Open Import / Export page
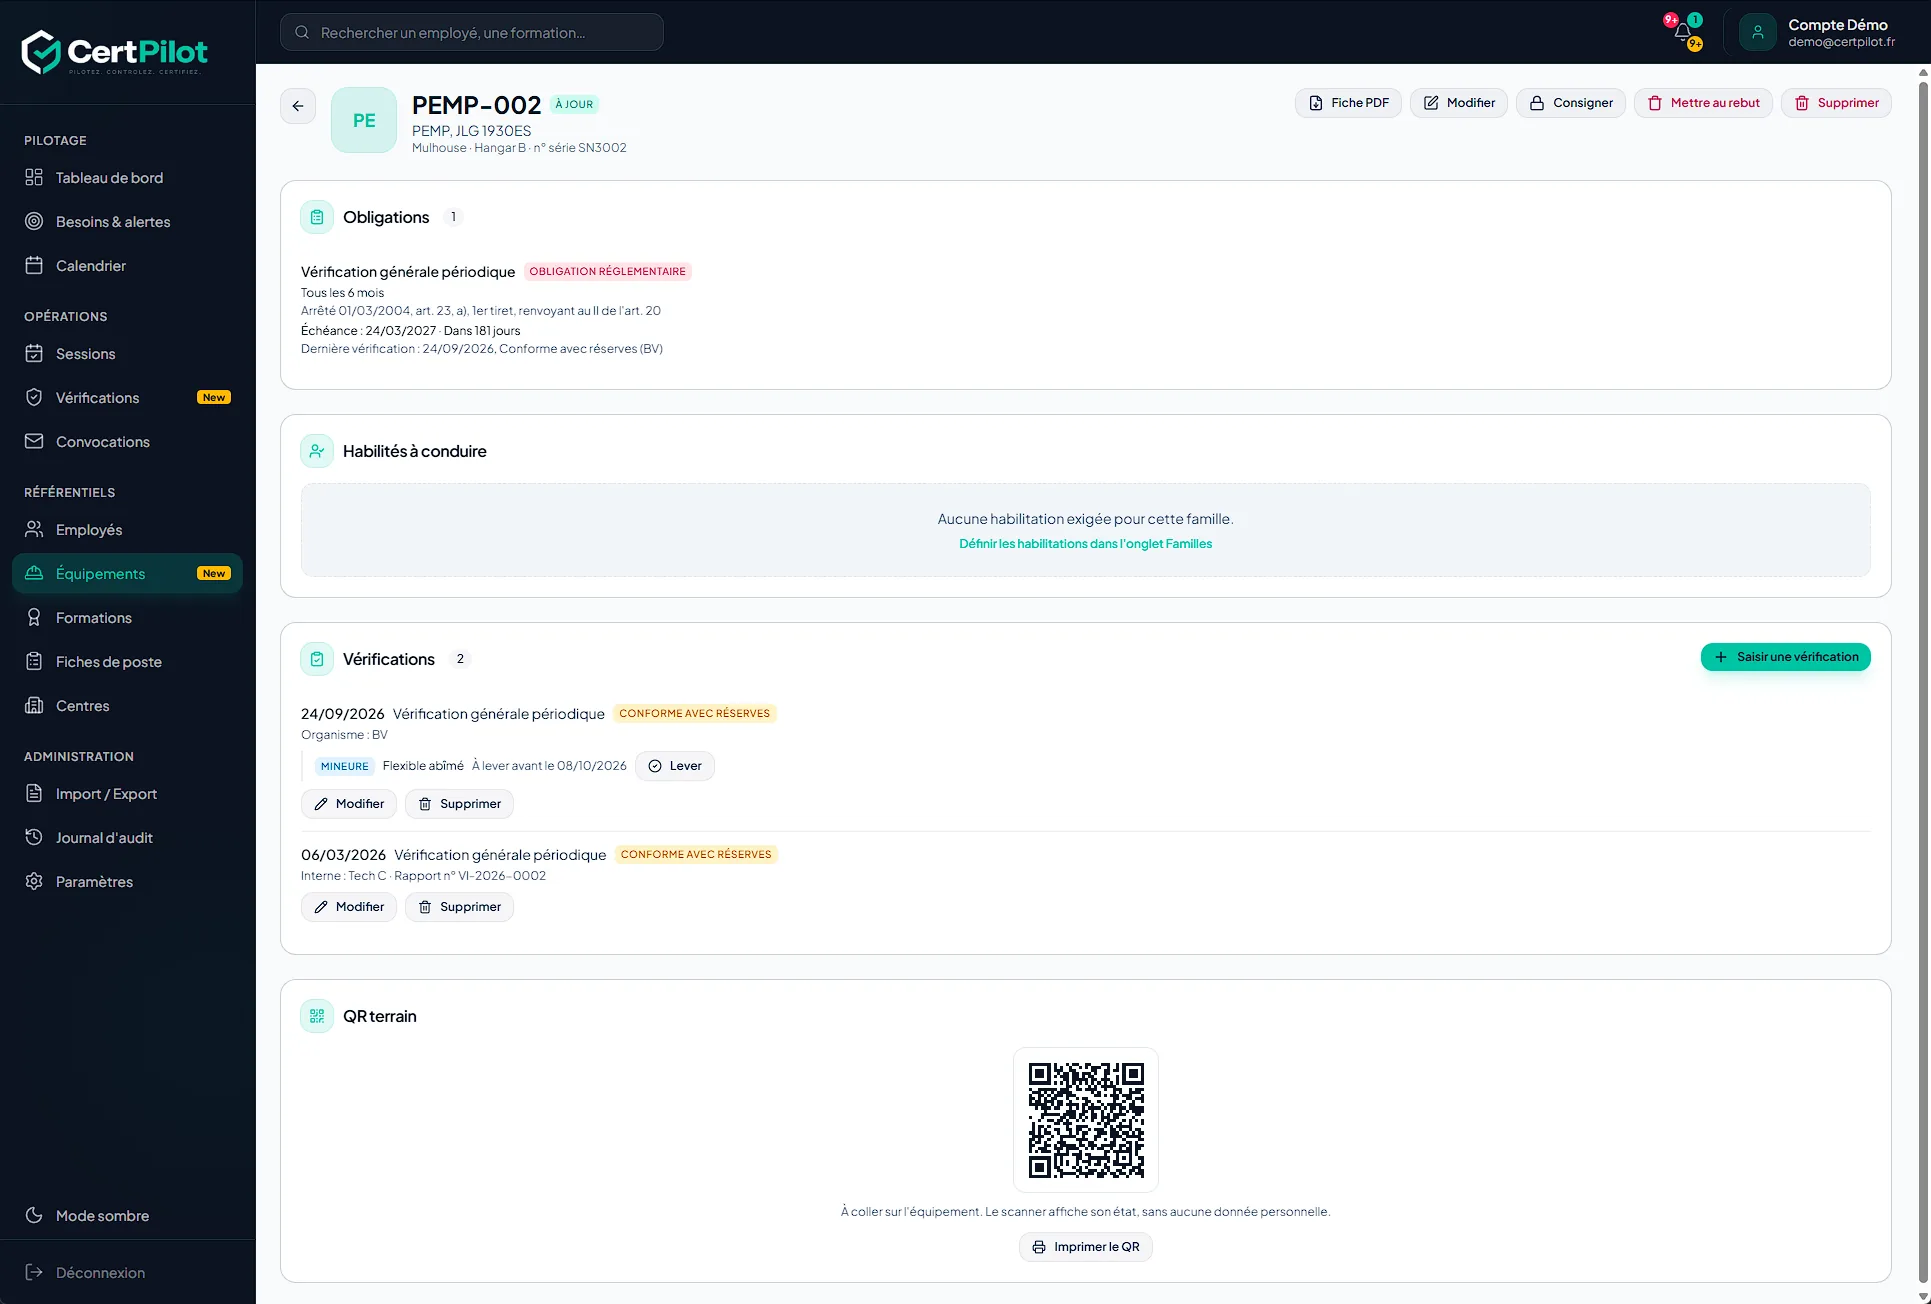 [128, 794]
